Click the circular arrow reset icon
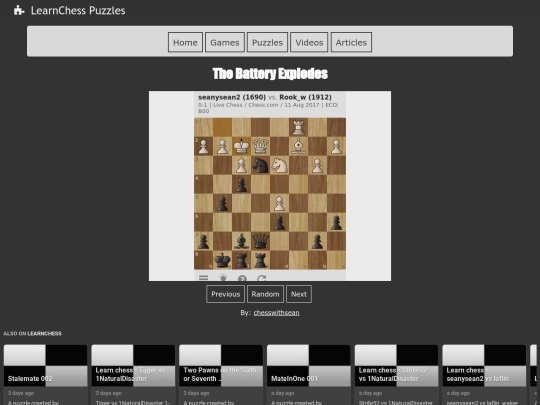 click(262, 278)
